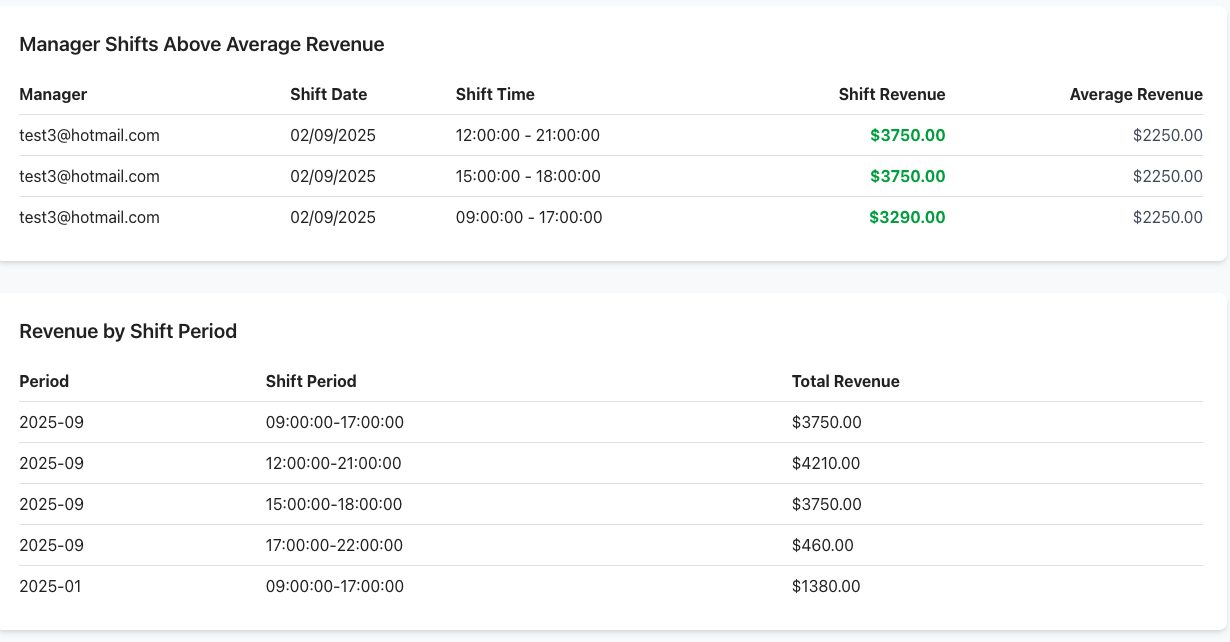Click the Shift Period column header
This screenshot has height=642, width=1230.
pyautogui.click(x=311, y=381)
